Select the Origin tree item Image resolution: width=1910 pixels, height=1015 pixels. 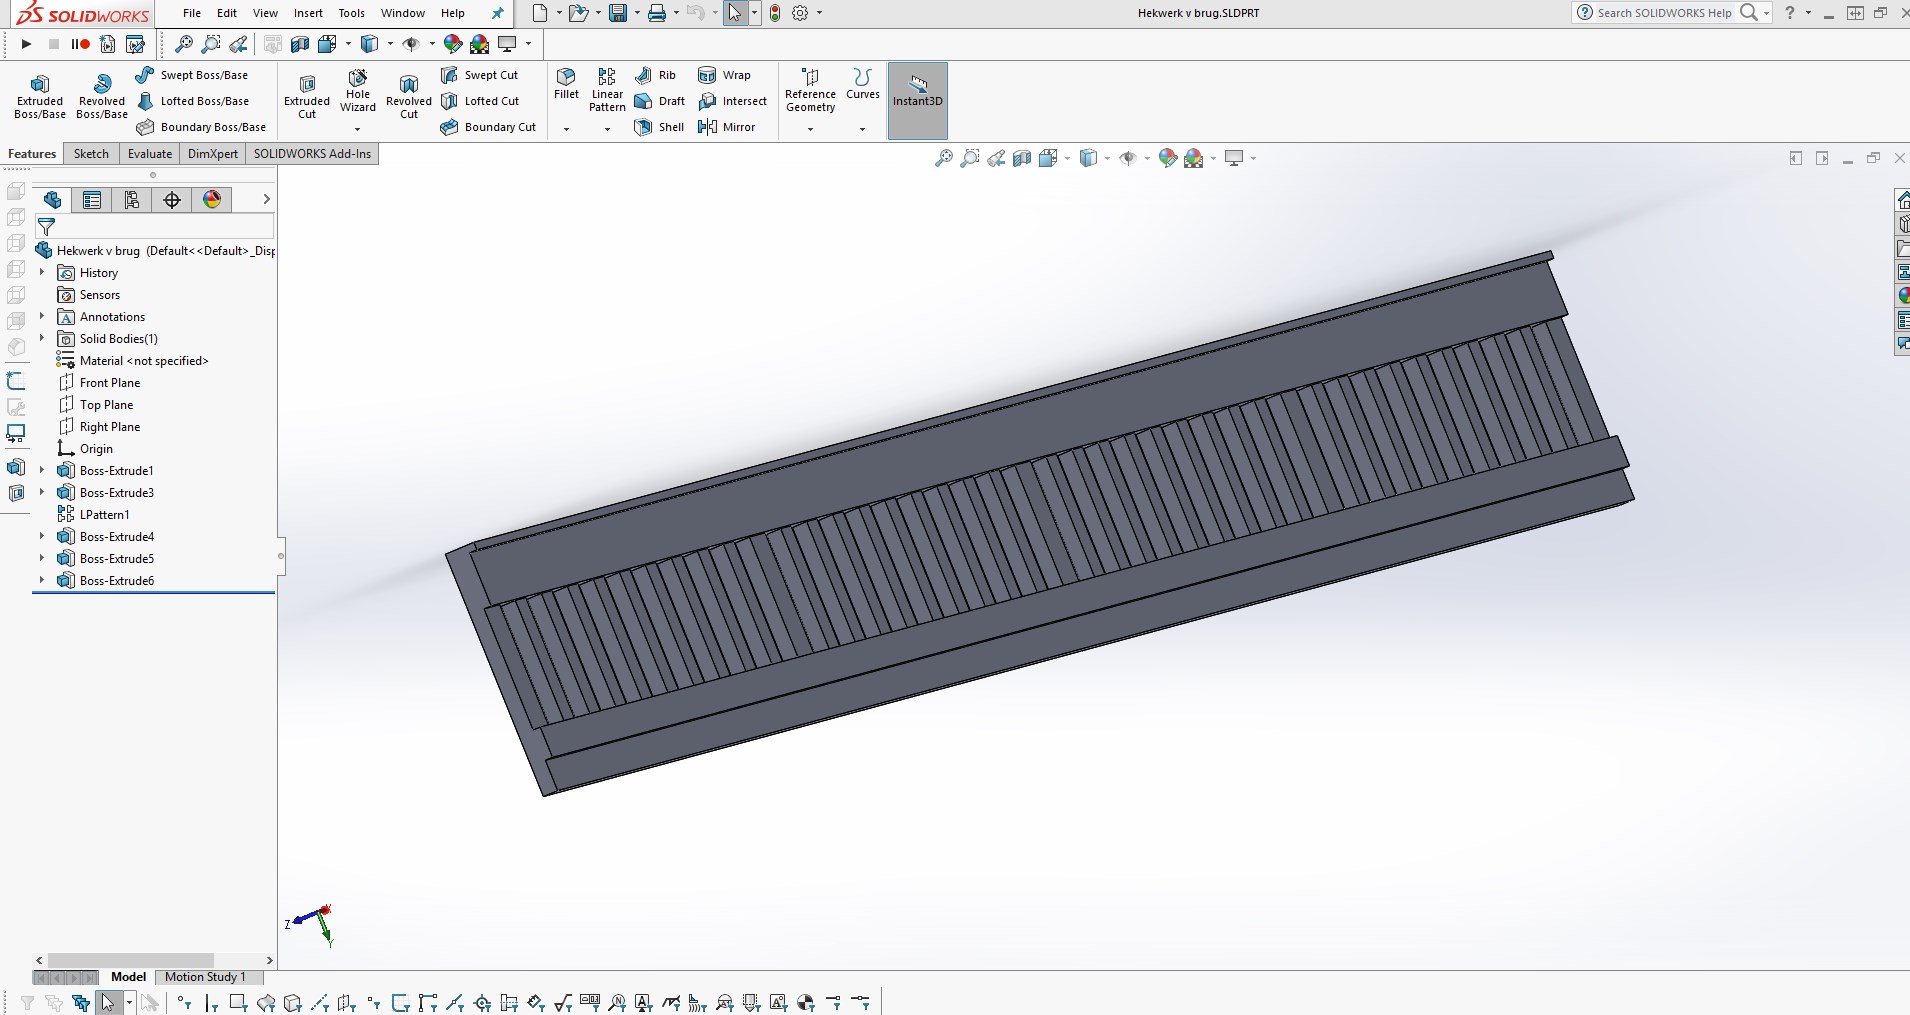[x=85, y=448]
